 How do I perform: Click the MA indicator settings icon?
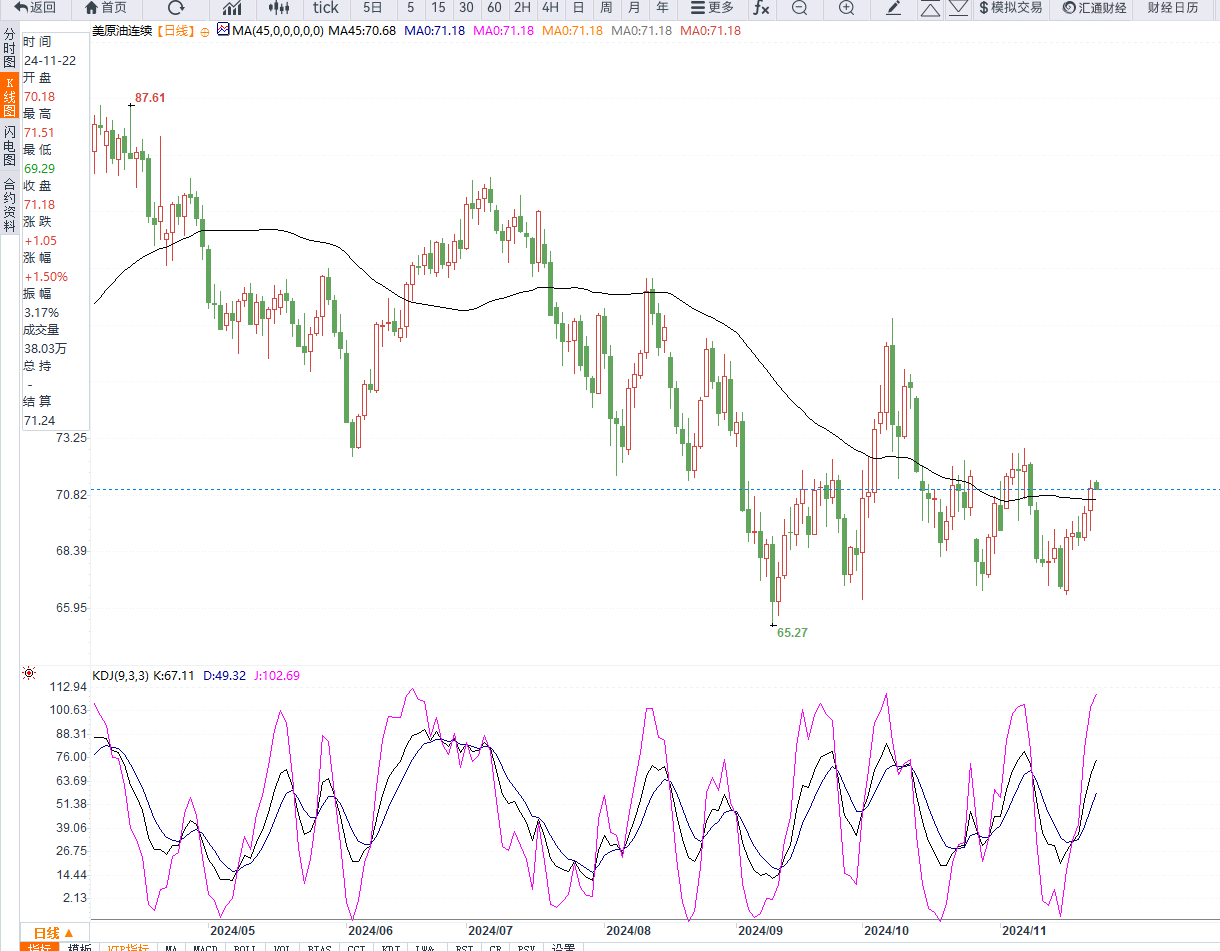pos(223,30)
